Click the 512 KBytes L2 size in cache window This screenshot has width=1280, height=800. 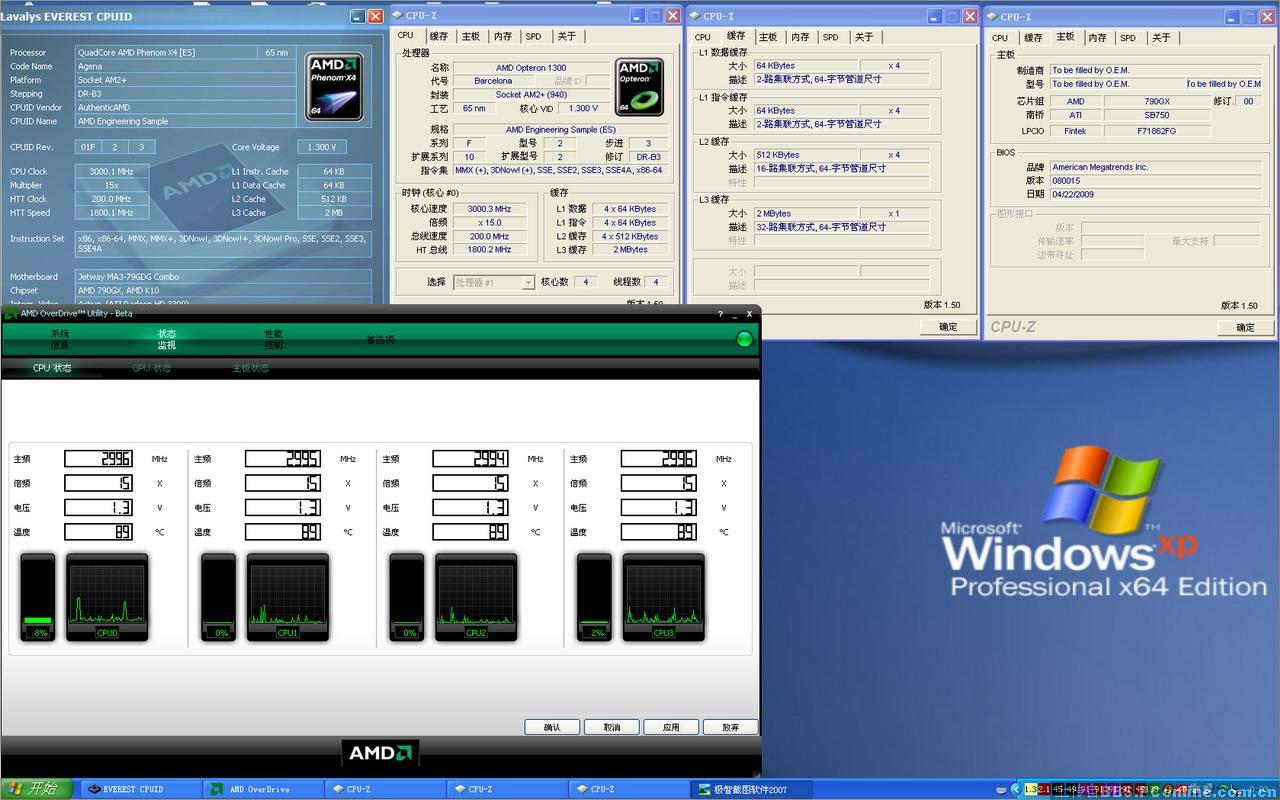[805, 155]
